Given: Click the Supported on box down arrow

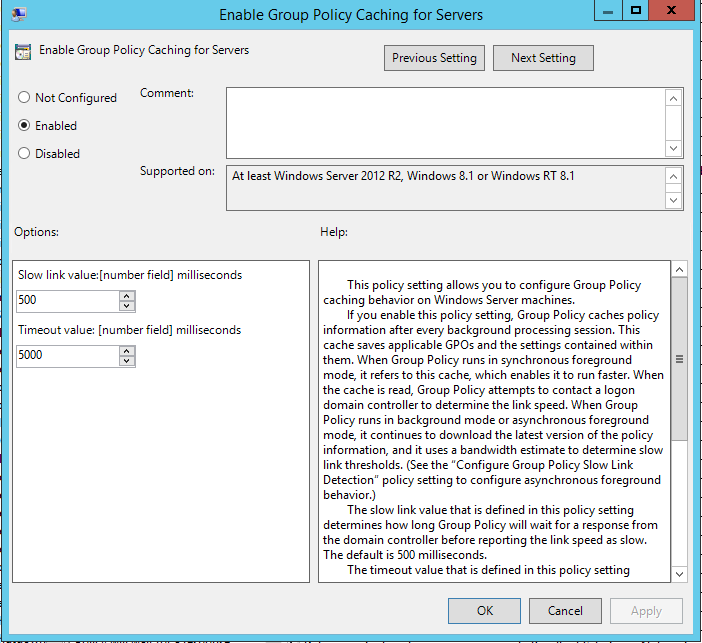Looking at the screenshot, I should [x=673, y=200].
